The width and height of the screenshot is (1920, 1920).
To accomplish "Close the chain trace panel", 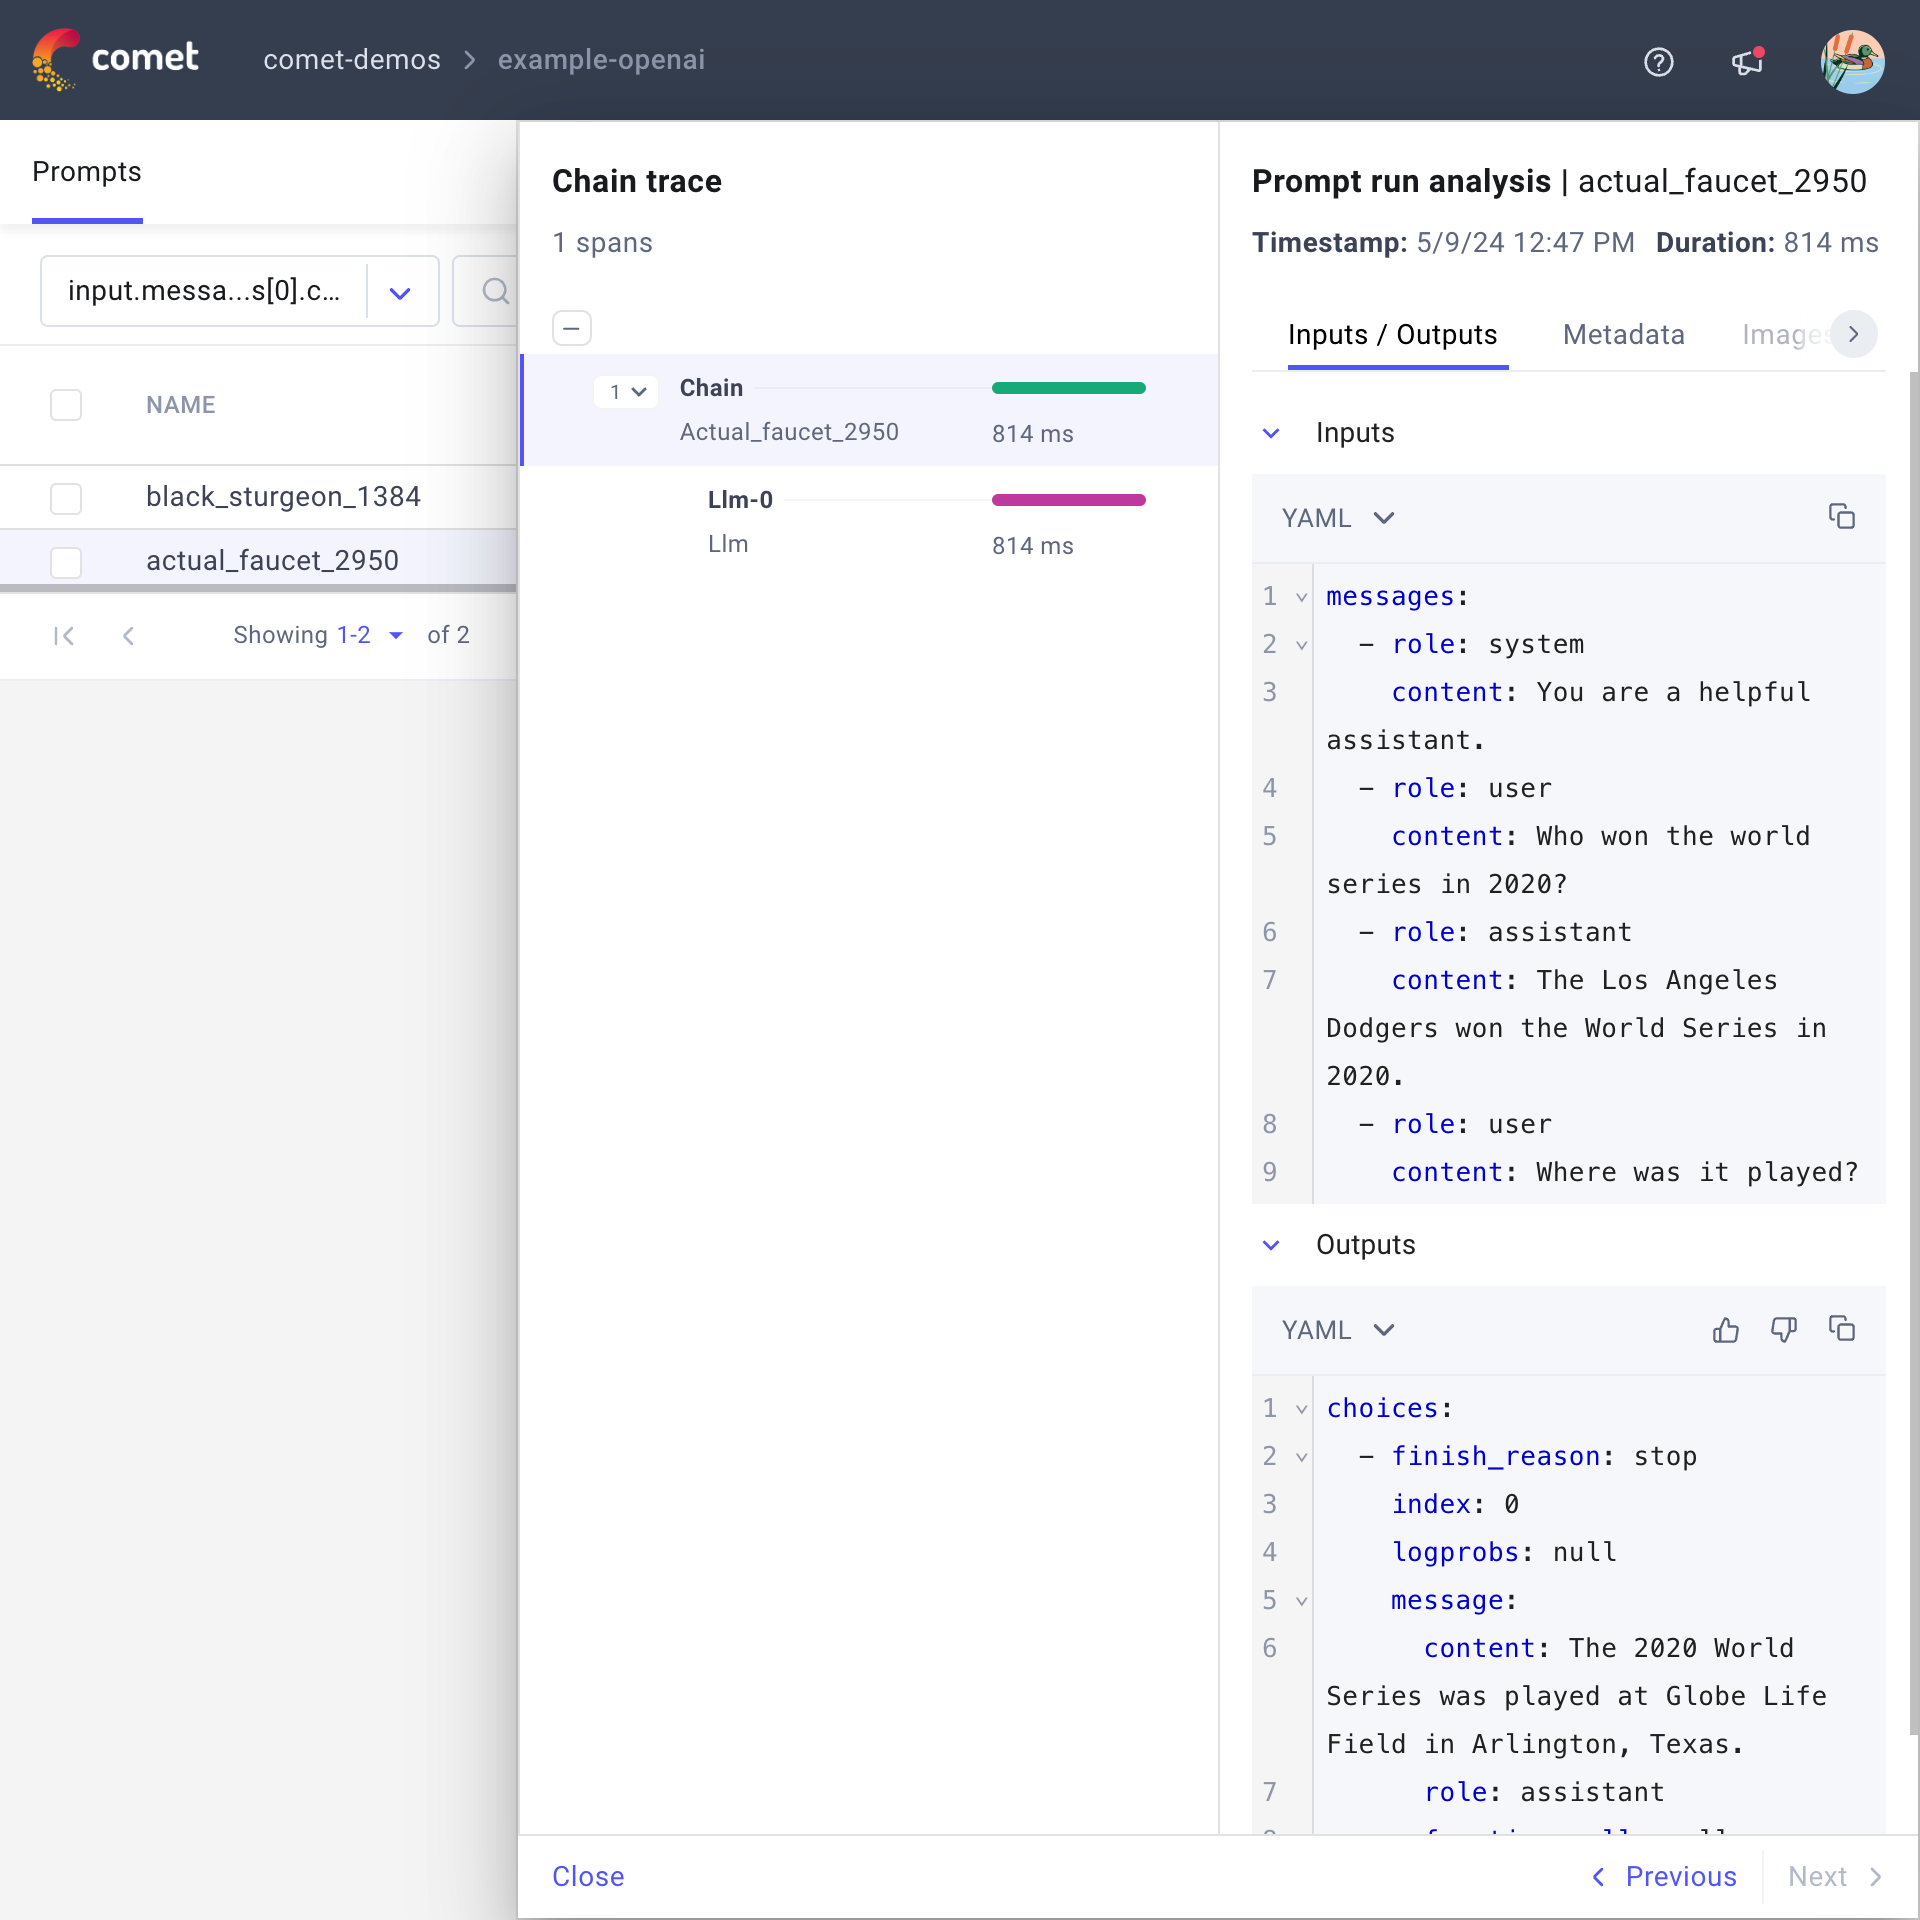I will [588, 1877].
